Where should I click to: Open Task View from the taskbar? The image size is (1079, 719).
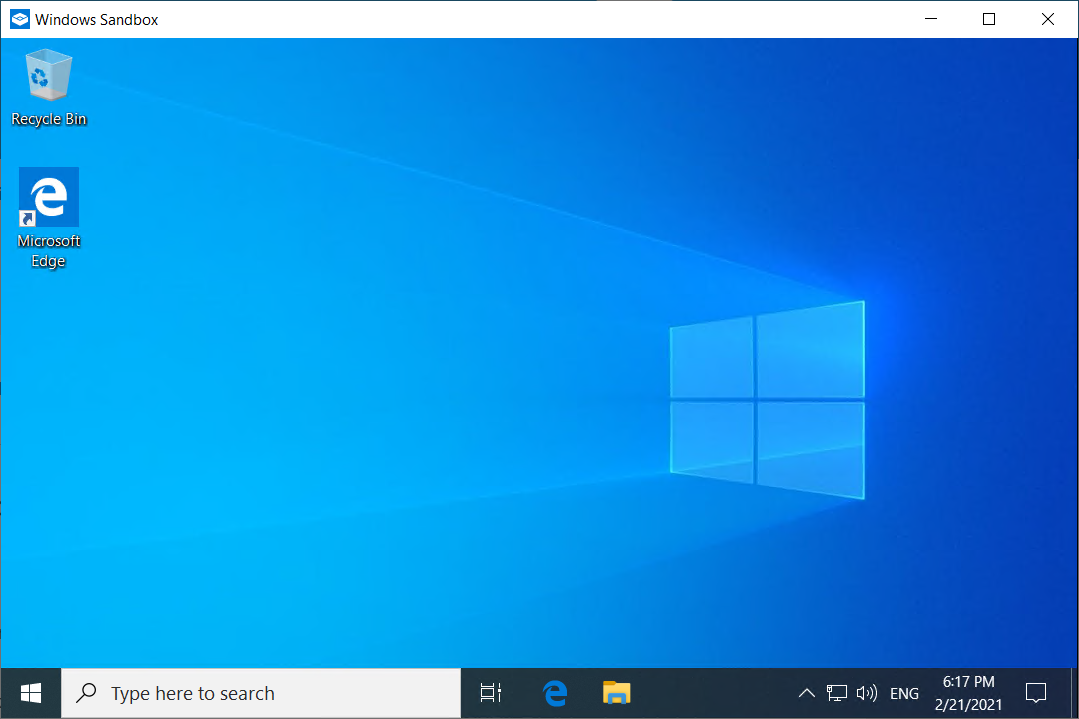pyautogui.click(x=489, y=692)
